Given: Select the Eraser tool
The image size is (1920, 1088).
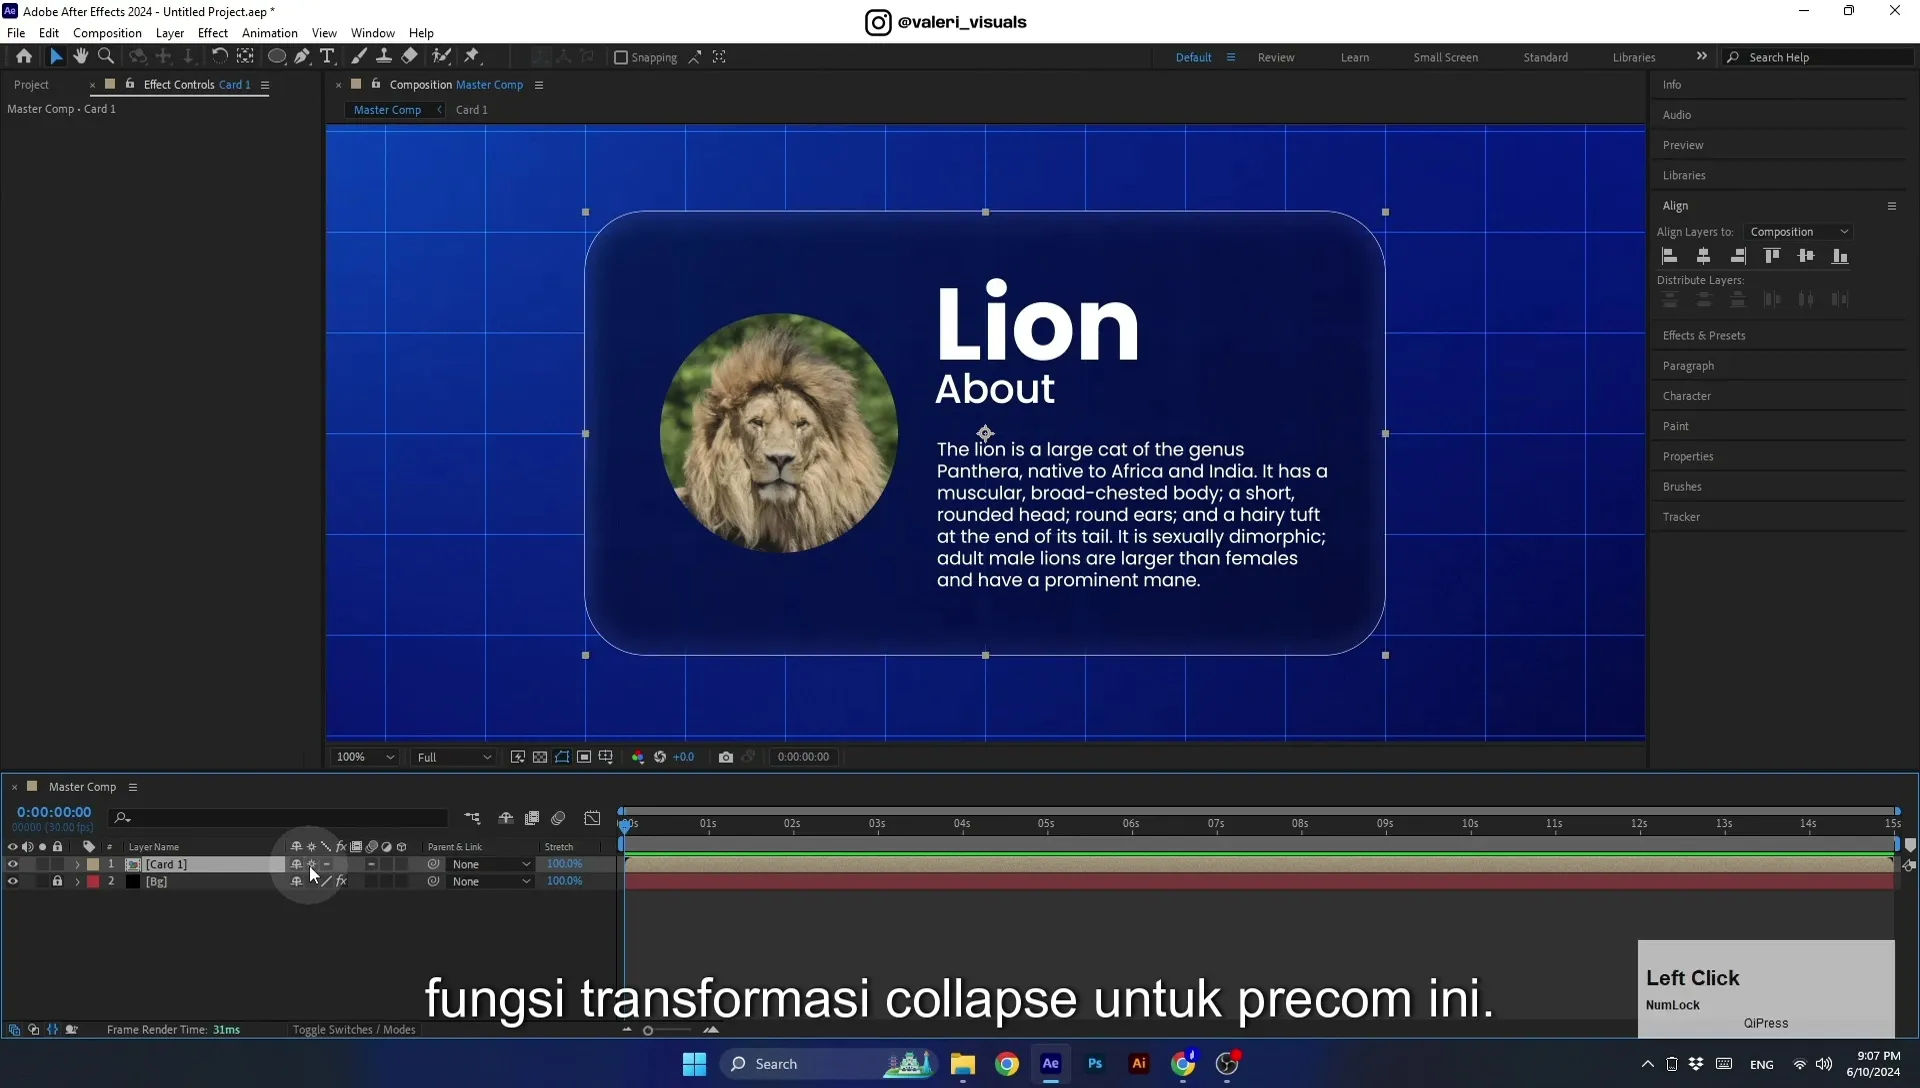Looking at the screenshot, I should [x=410, y=57].
